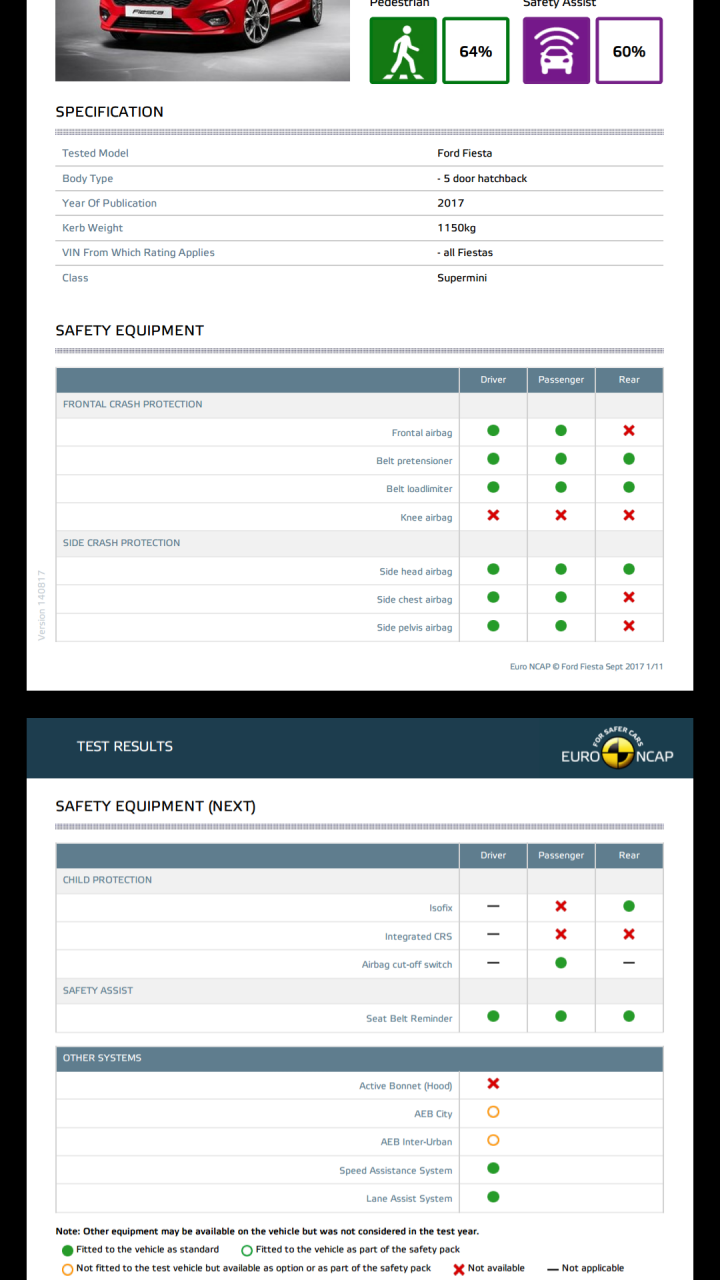Click Belt pretensioner rear green dot
Screen dimensions: 720x1280
[629, 459]
